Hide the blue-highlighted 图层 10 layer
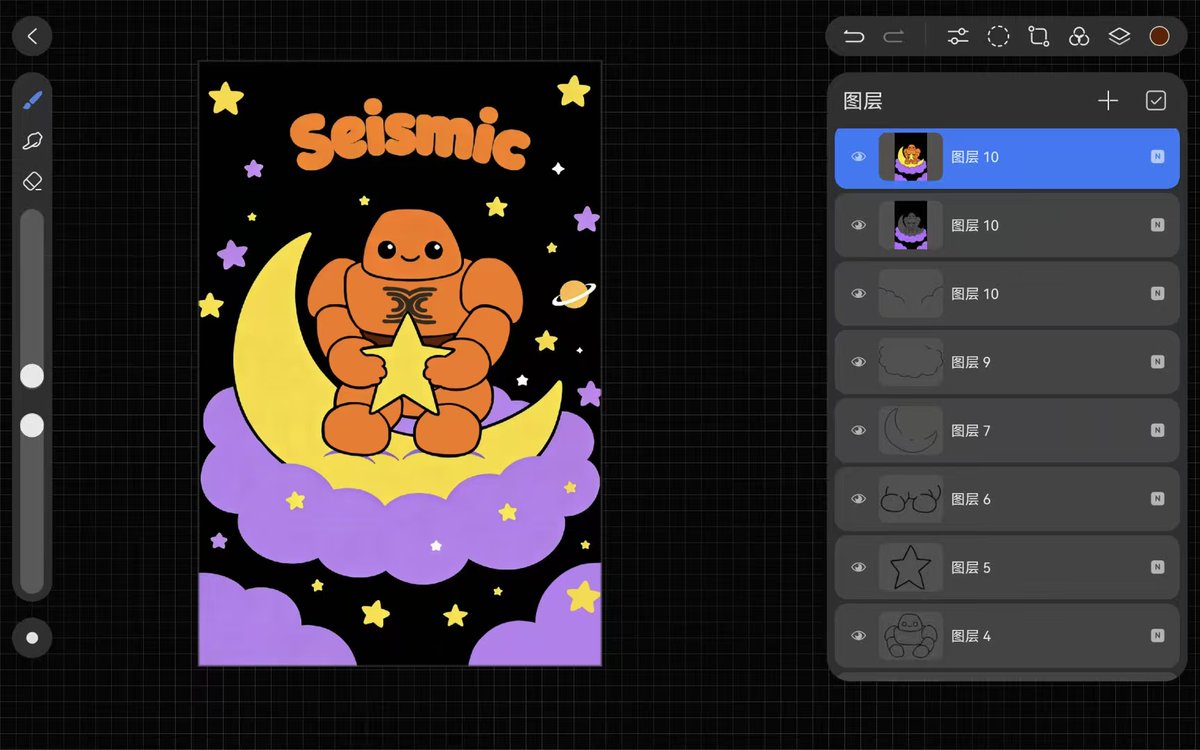Viewport: 1200px width, 750px height. pyautogui.click(x=858, y=157)
